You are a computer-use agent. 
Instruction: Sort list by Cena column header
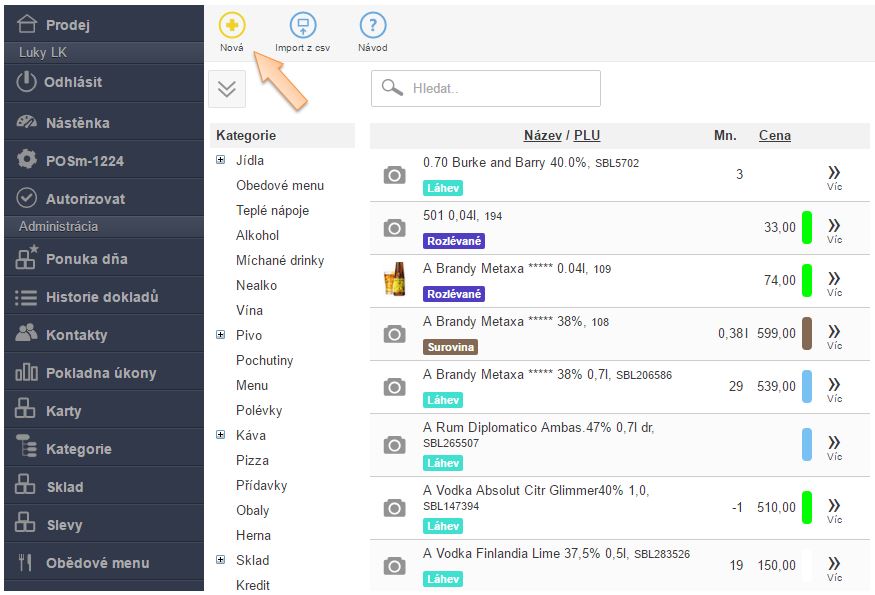pyautogui.click(x=774, y=135)
